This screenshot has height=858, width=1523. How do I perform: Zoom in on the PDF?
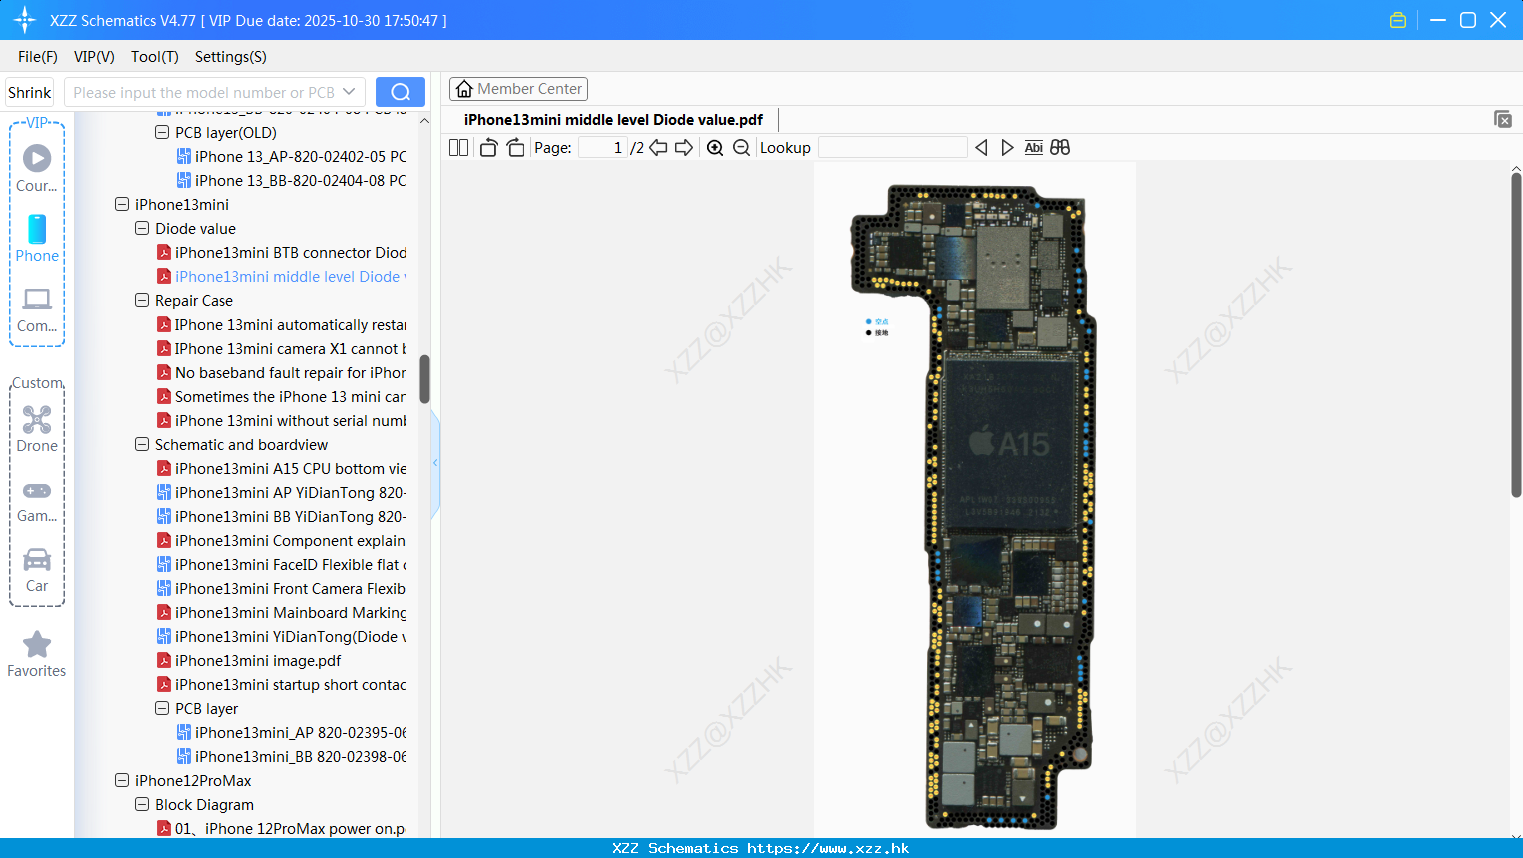[715, 148]
